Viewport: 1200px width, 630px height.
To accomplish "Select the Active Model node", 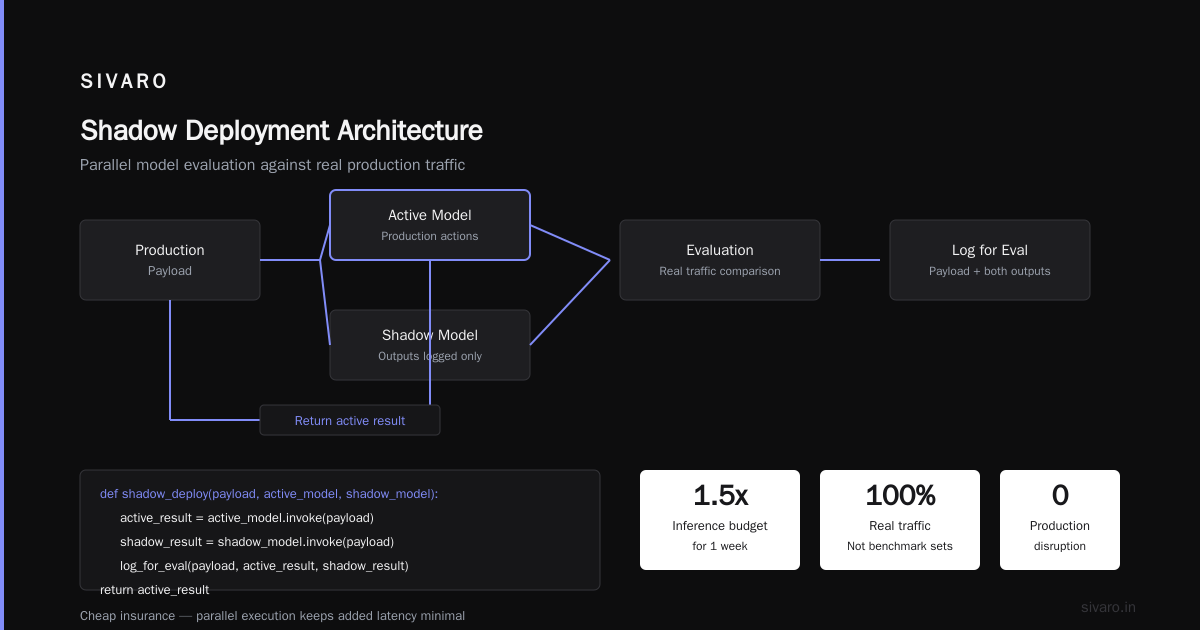I will point(430,225).
